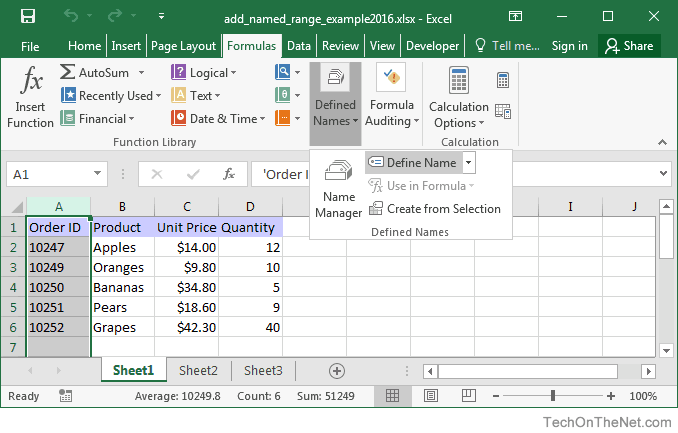Click inside the Name Box showing A1
This screenshot has height=433, width=678.
tap(48, 174)
